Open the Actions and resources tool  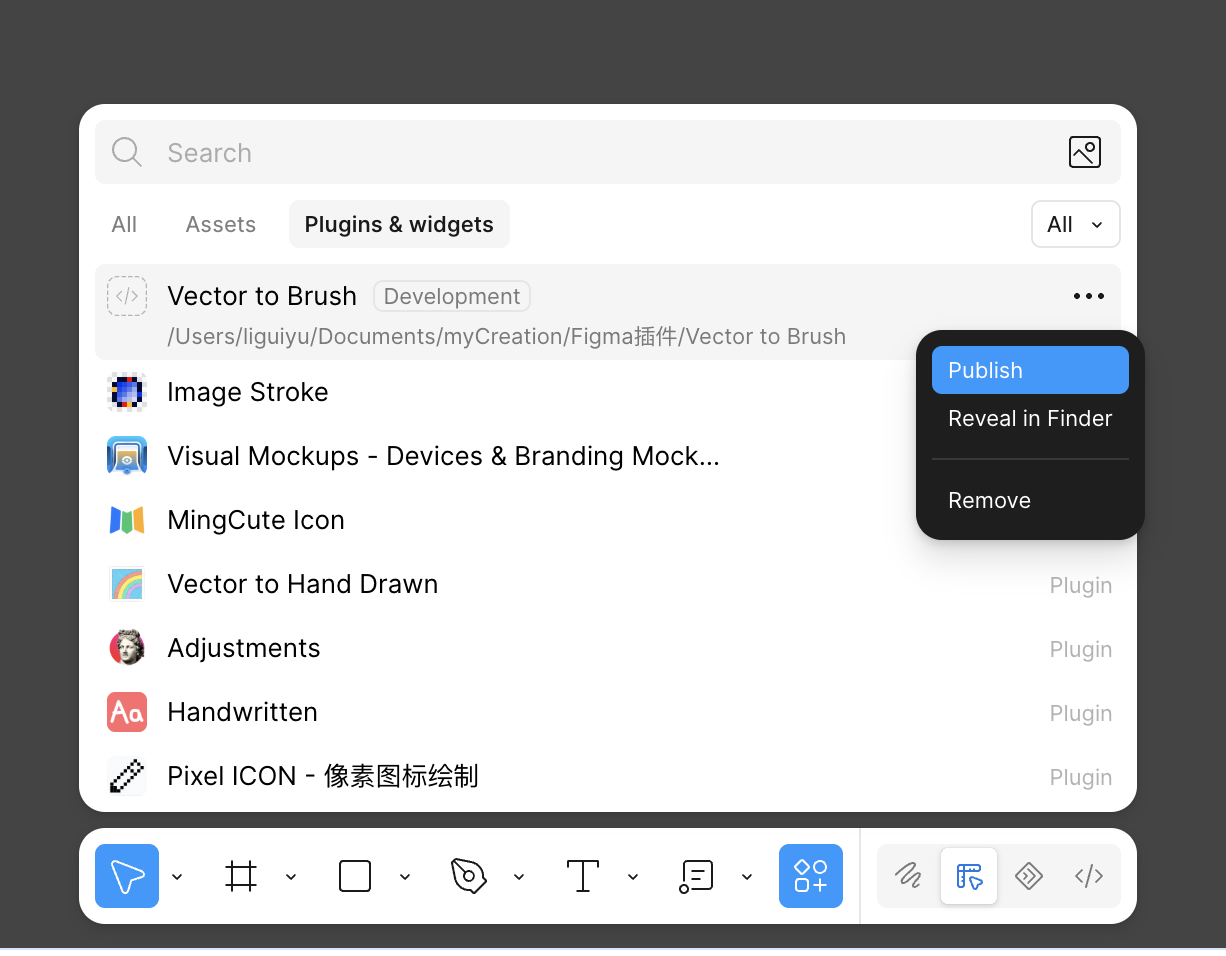click(x=811, y=876)
